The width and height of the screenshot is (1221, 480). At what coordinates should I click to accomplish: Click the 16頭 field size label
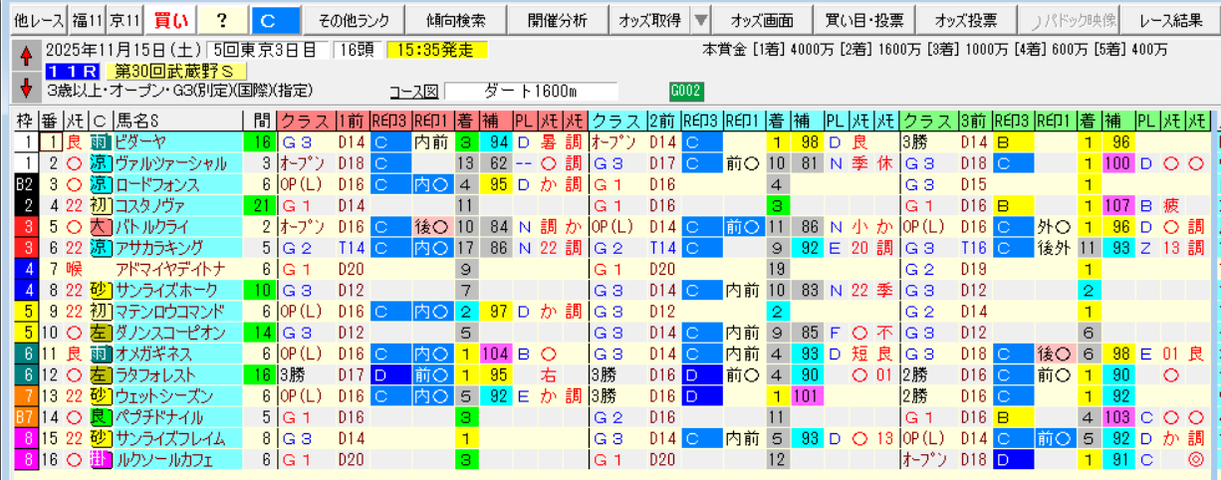[x=359, y=49]
